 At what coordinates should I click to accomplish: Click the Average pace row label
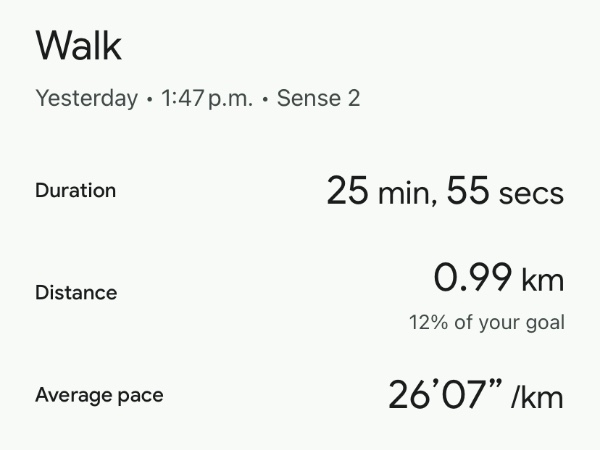click(x=99, y=395)
